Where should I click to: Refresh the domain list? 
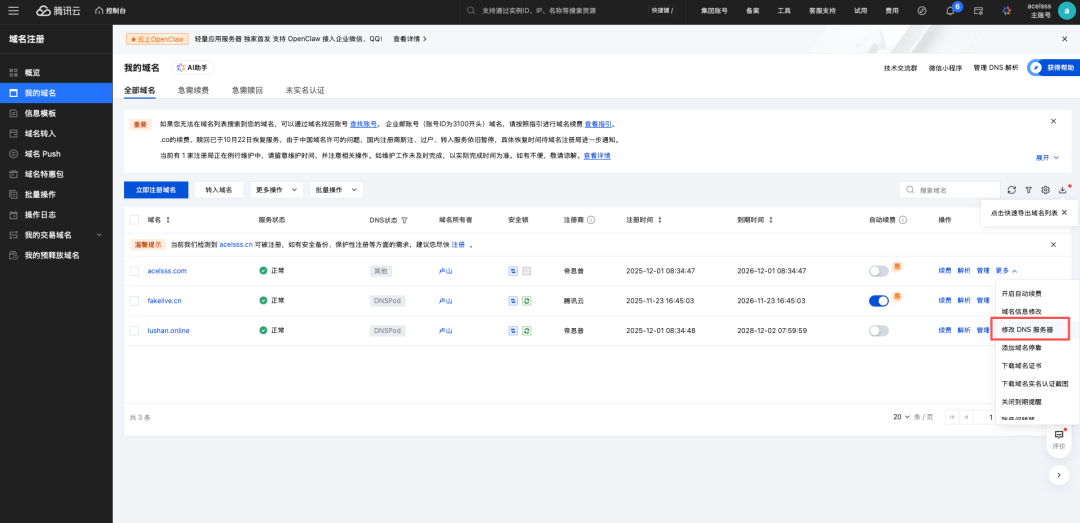coord(1011,189)
